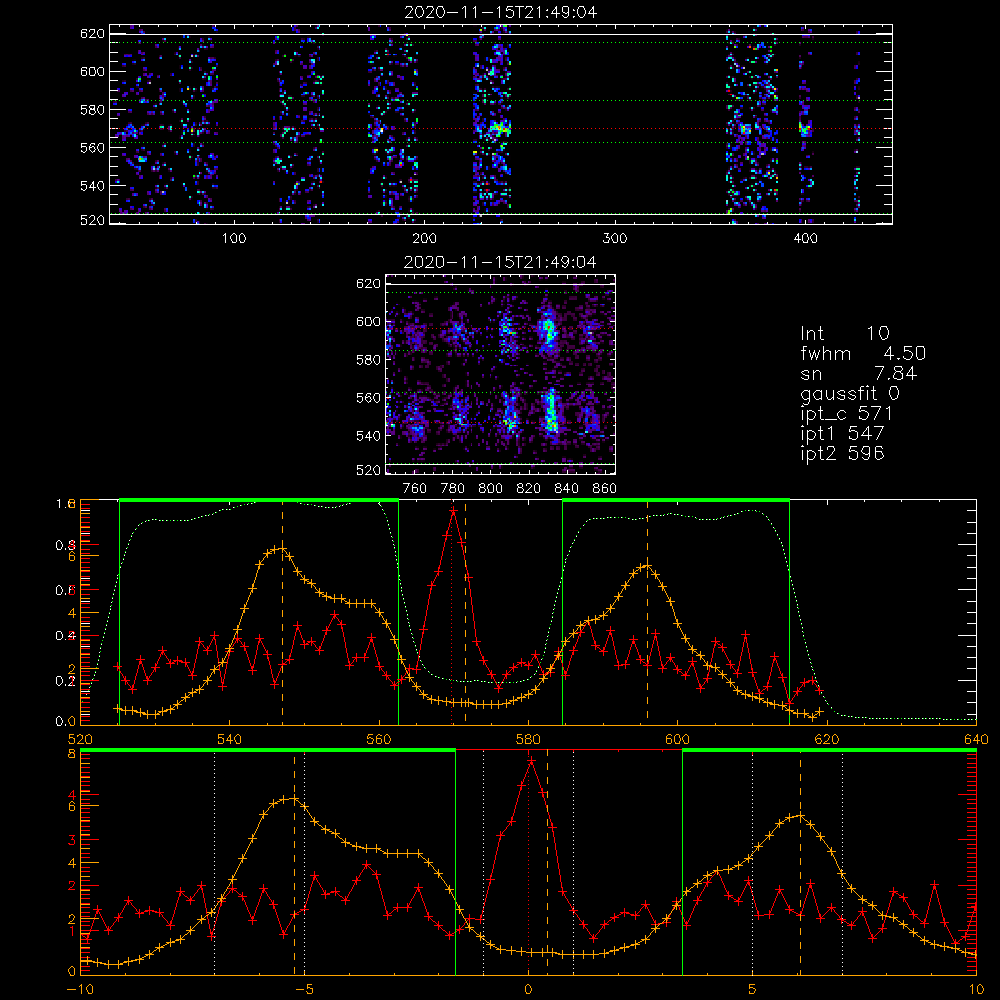This screenshot has width=1000, height=1000.
Task: Click x-axis label 840 under middle zoomed image
Action: [x=566, y=489]
